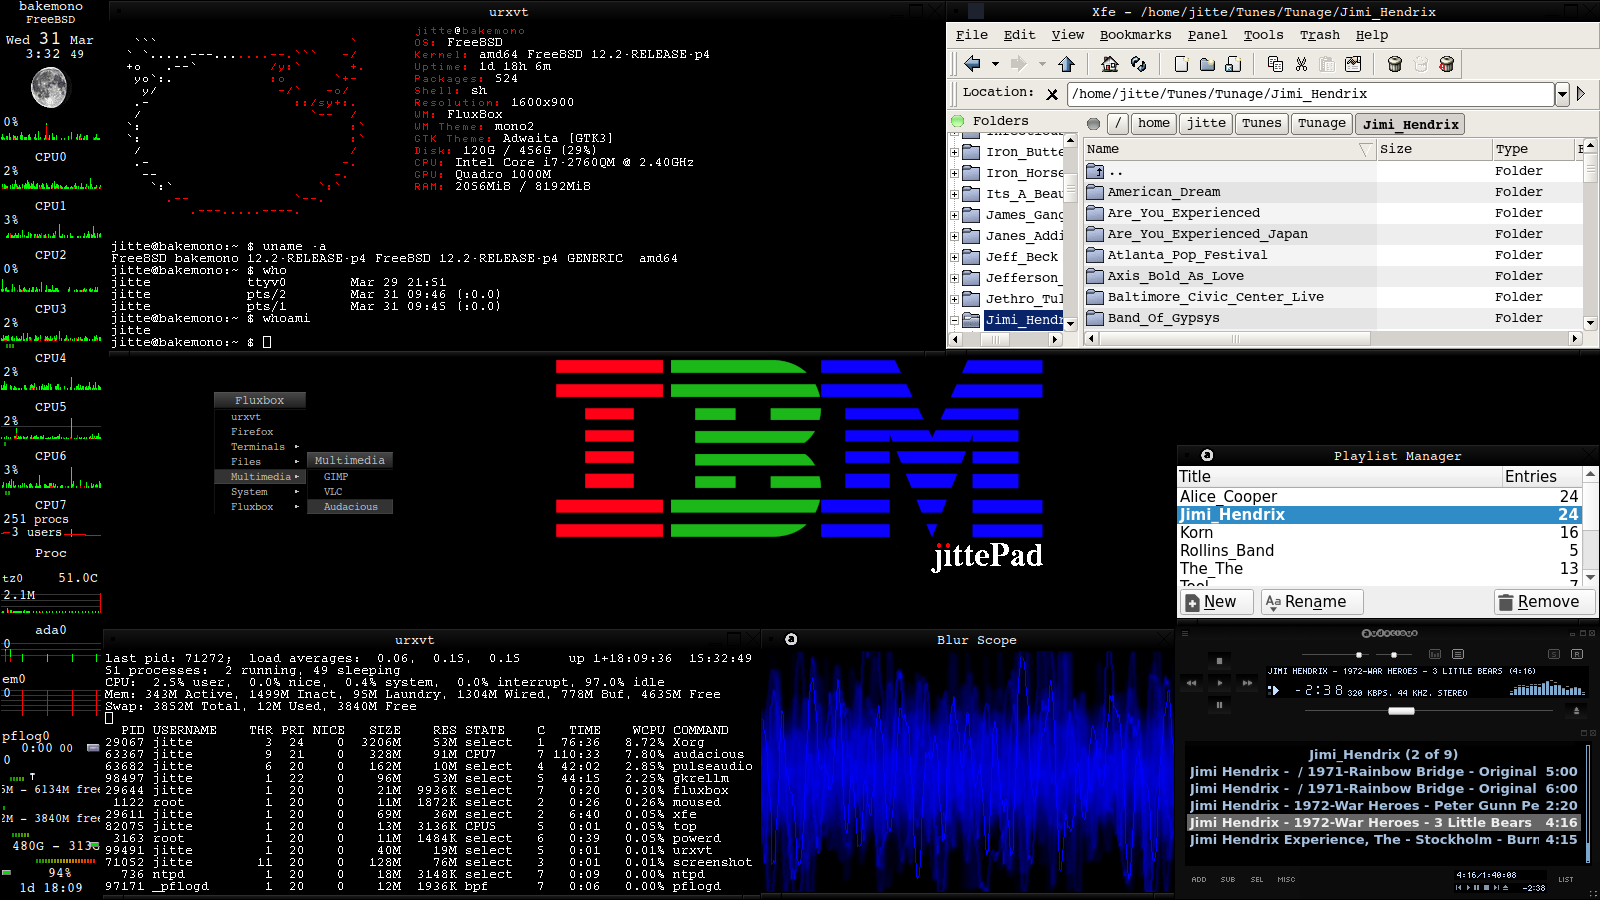Skip to next track in Audacious
Screen dimensions: 1600x900
click(1247, 683)
